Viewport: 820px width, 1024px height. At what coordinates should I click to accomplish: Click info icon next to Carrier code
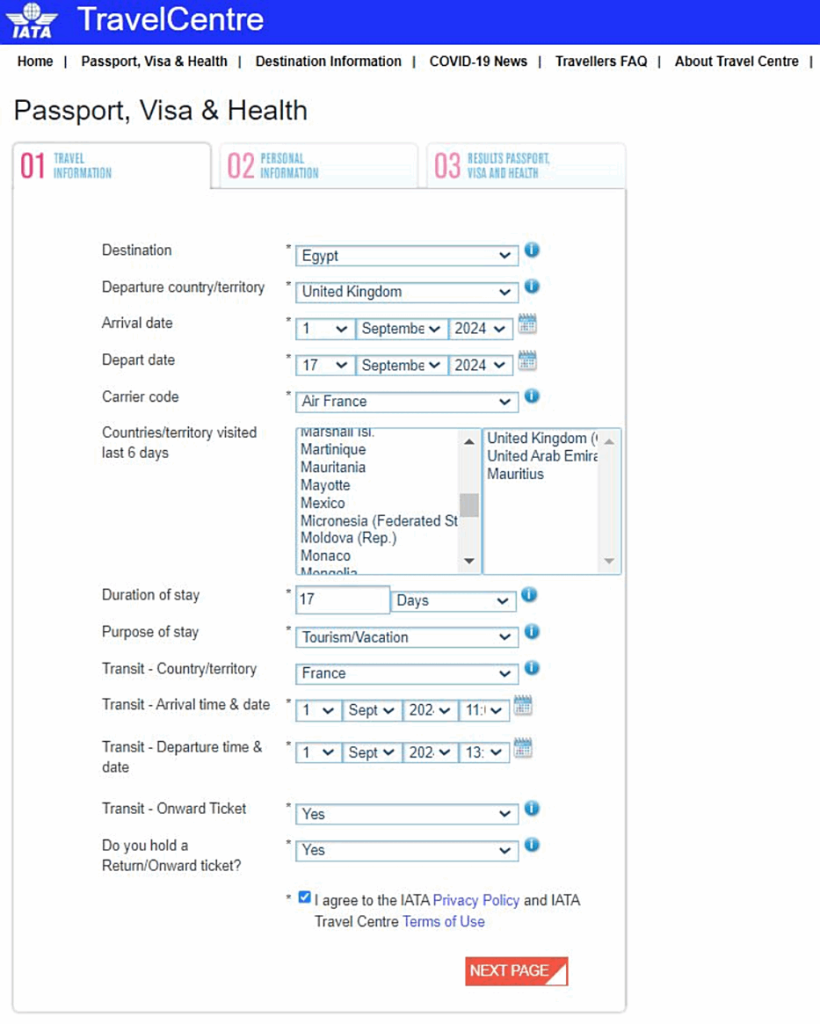click(532, 397)
